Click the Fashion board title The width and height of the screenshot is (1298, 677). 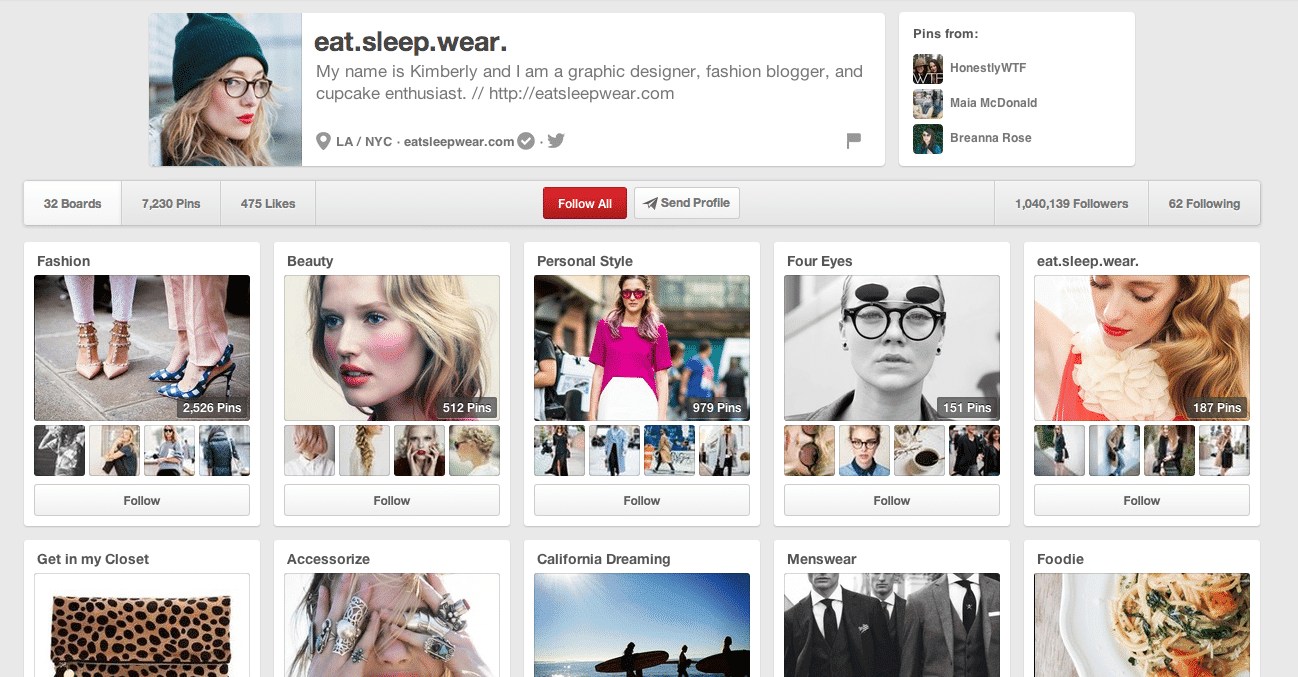[64, 261]
